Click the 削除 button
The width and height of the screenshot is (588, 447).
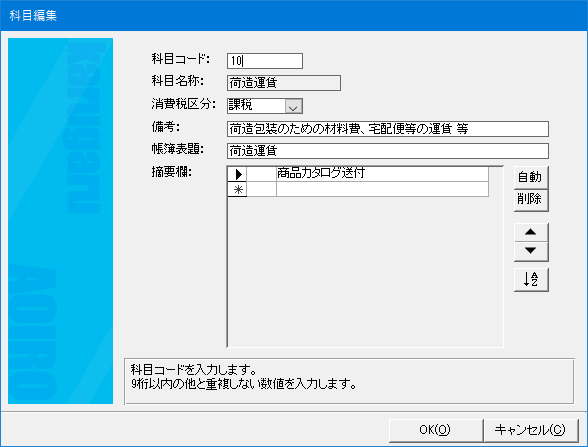(531, 200)
